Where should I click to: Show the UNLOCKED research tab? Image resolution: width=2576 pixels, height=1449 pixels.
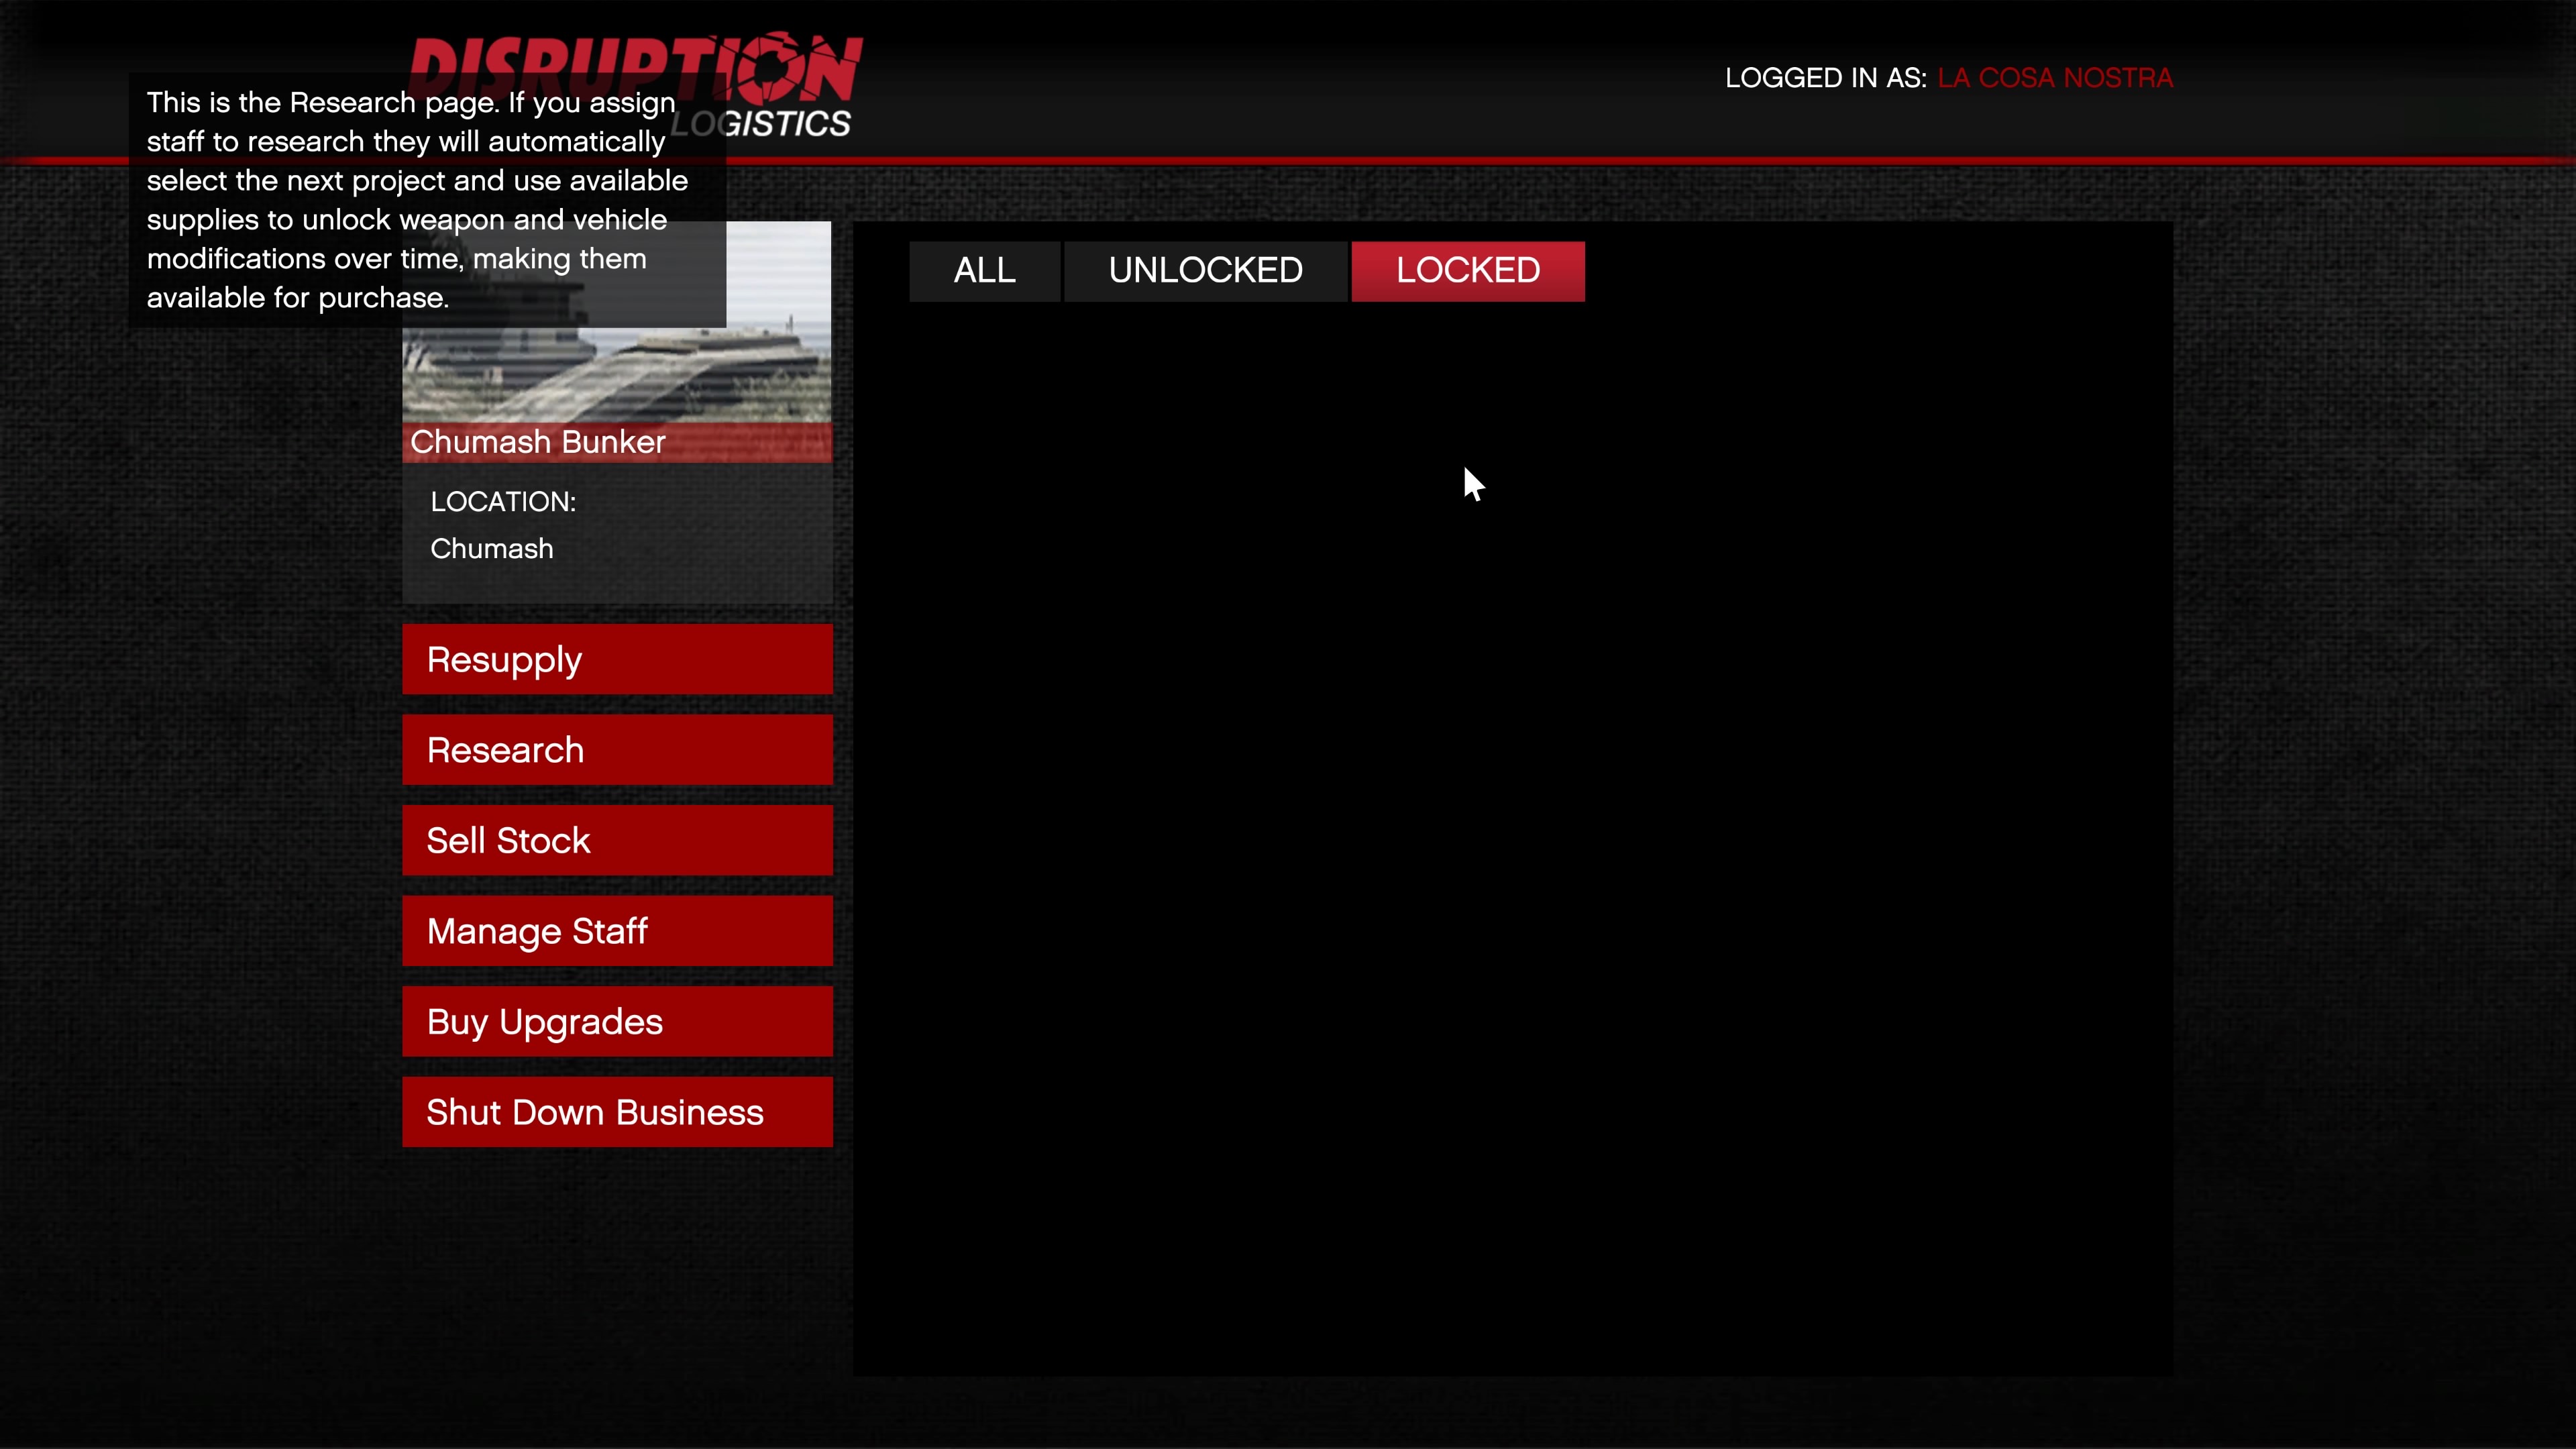pyautogui.click(x=1205, y=271)
